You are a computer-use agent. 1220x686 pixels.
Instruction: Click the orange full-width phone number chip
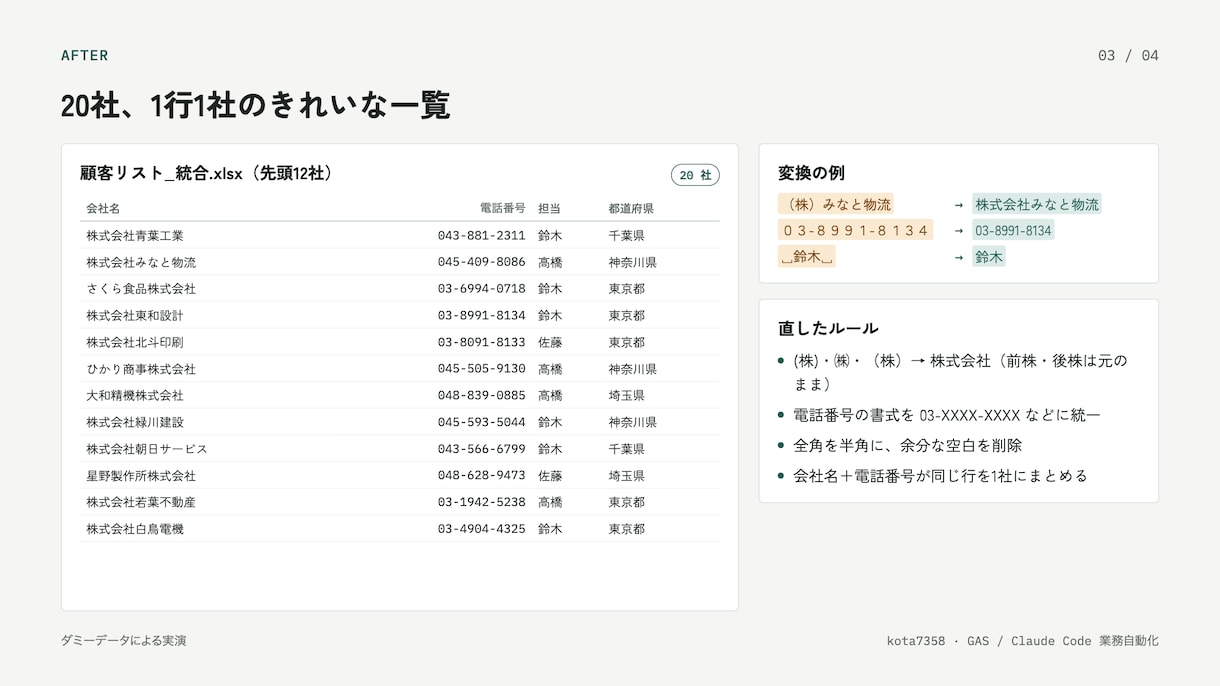click(x=855, y=230)
